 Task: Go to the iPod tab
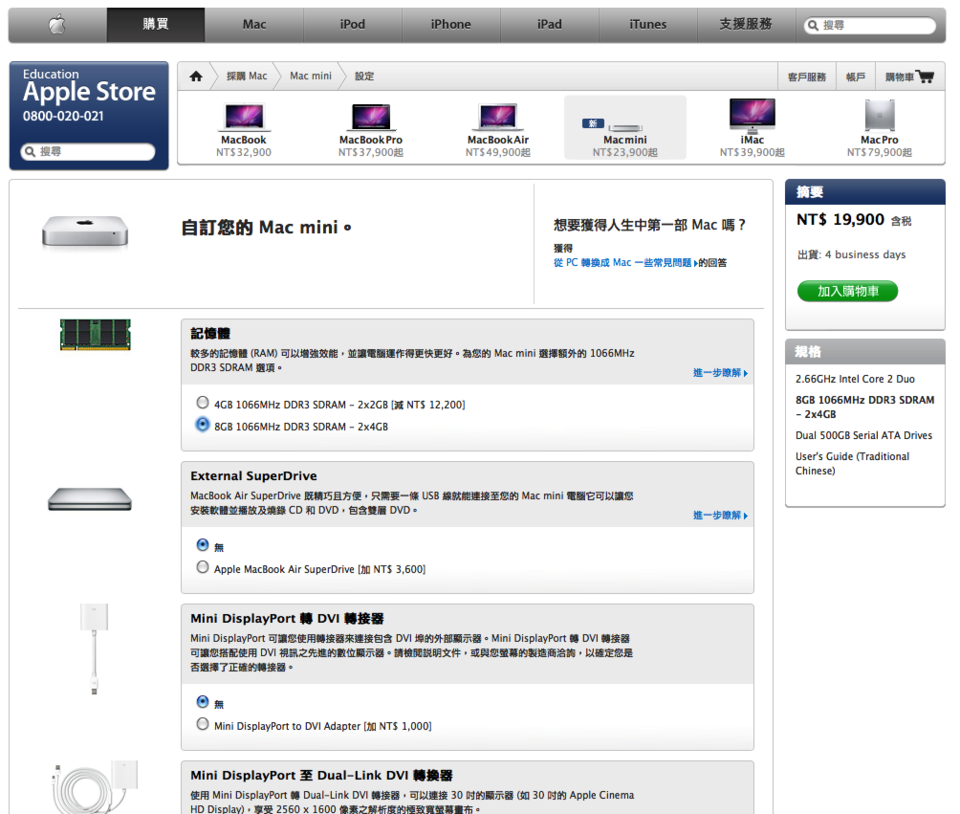(x=353, y=25)
